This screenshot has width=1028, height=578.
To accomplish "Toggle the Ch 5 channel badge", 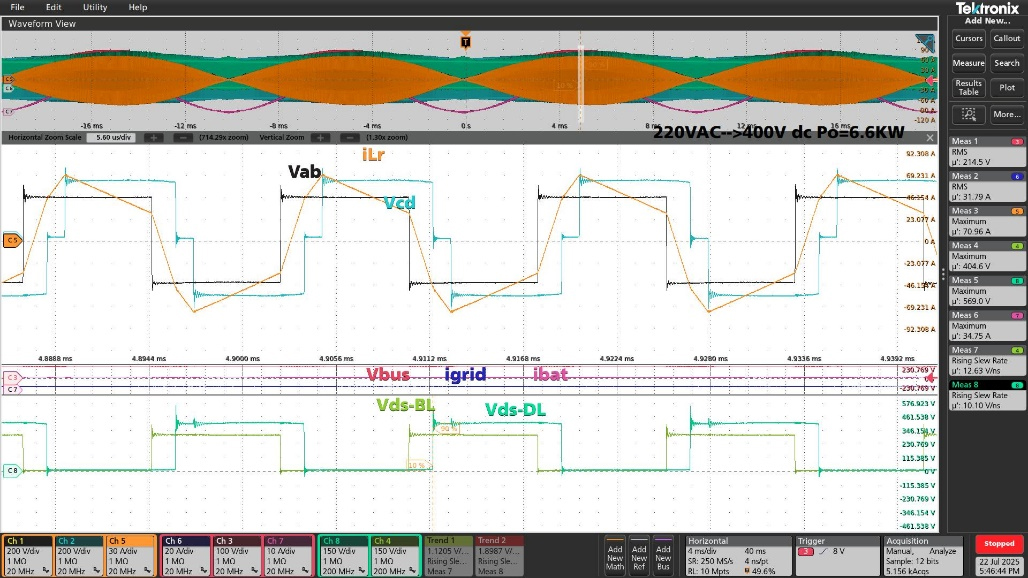I will click(130, 555).
